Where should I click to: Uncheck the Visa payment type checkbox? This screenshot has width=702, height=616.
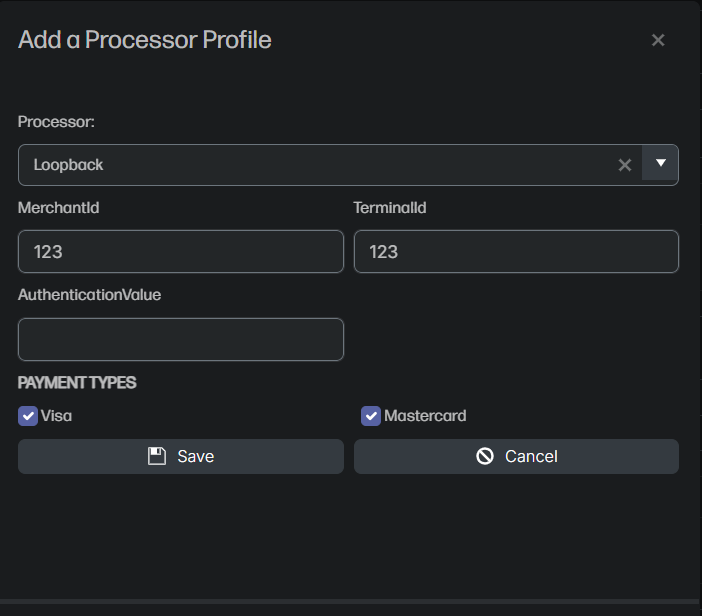(x=28, y=416)
